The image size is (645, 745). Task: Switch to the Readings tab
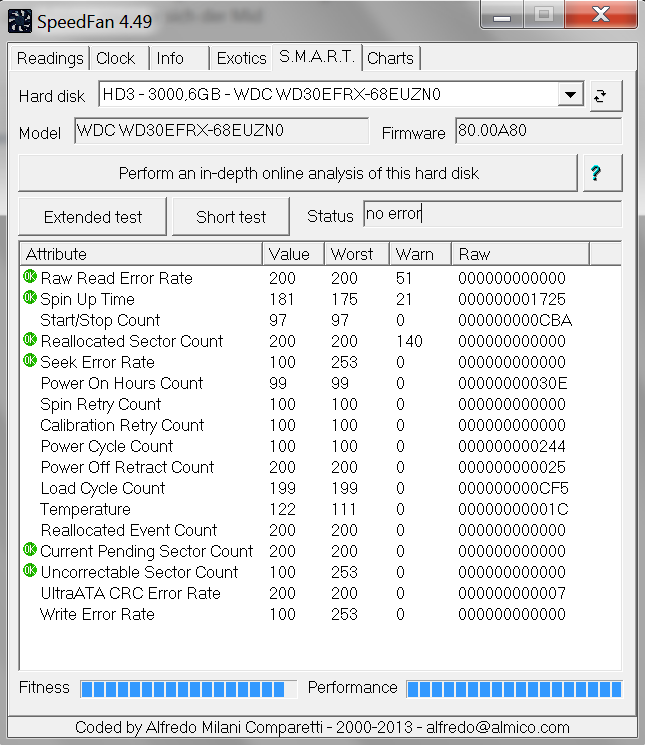pyautogui.click(x=50, y=58)
